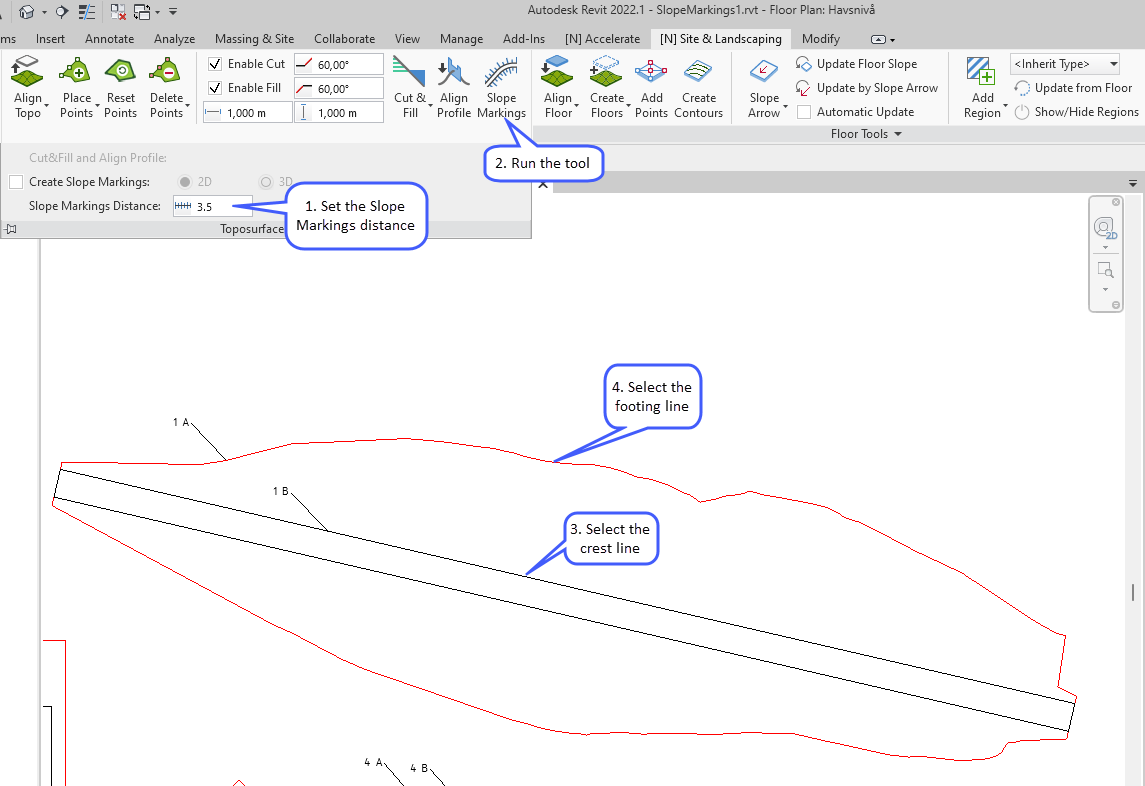Open the 2D navigation wheel
The height and width of the screenshot is (786, 1145).
click(x=1105, y=228)
